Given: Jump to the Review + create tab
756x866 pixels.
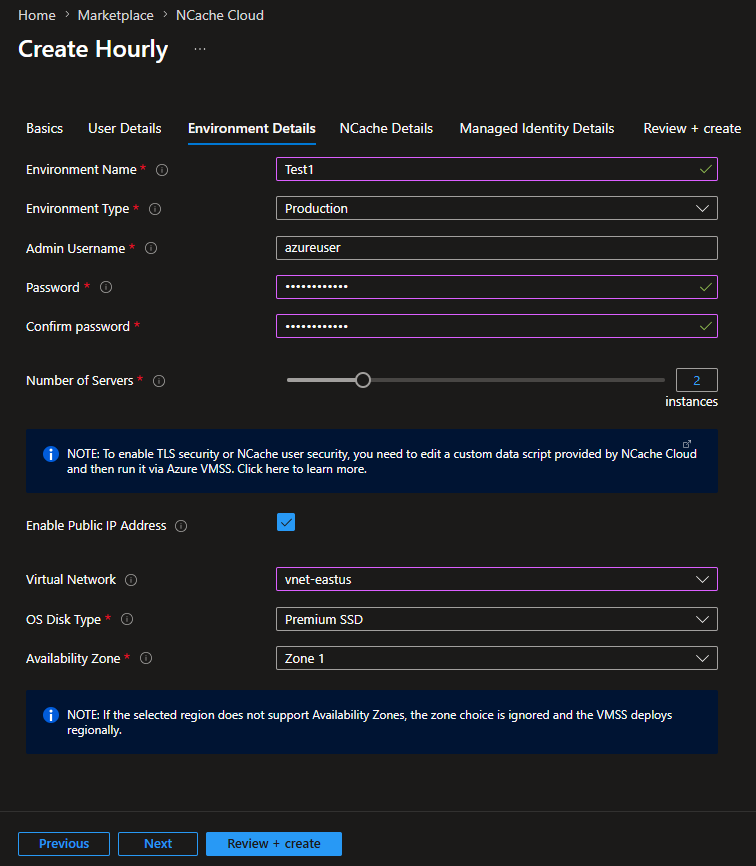Looking at the screenshot, I should point(692,128).
